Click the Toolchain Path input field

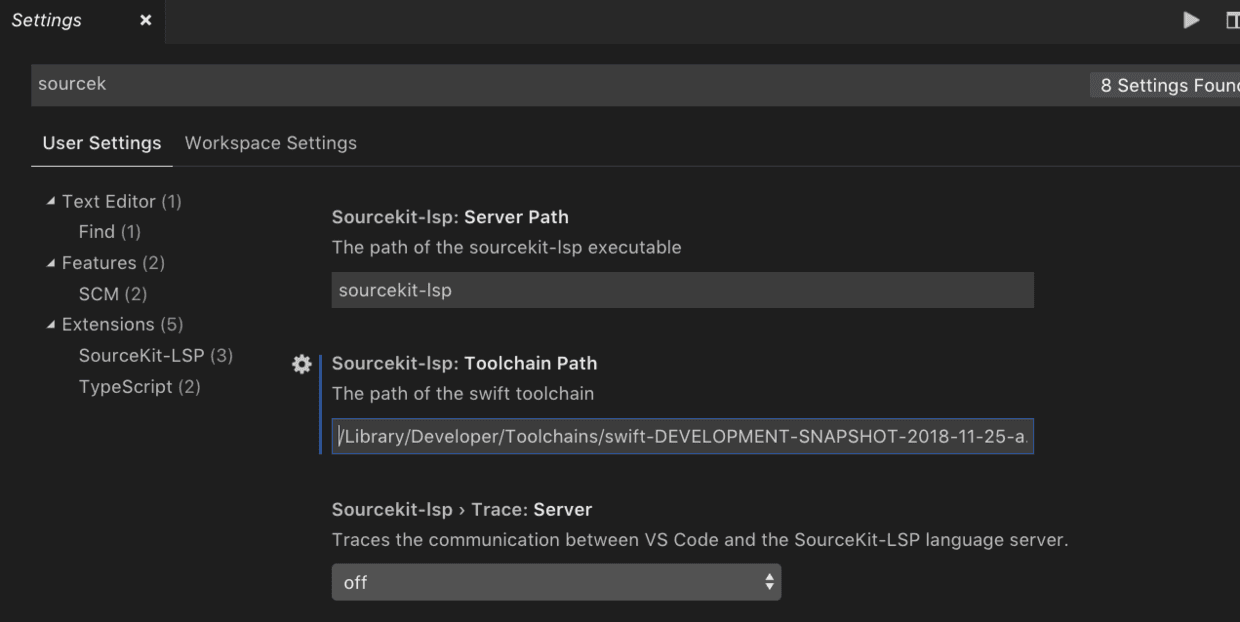[x=682, y=437]
